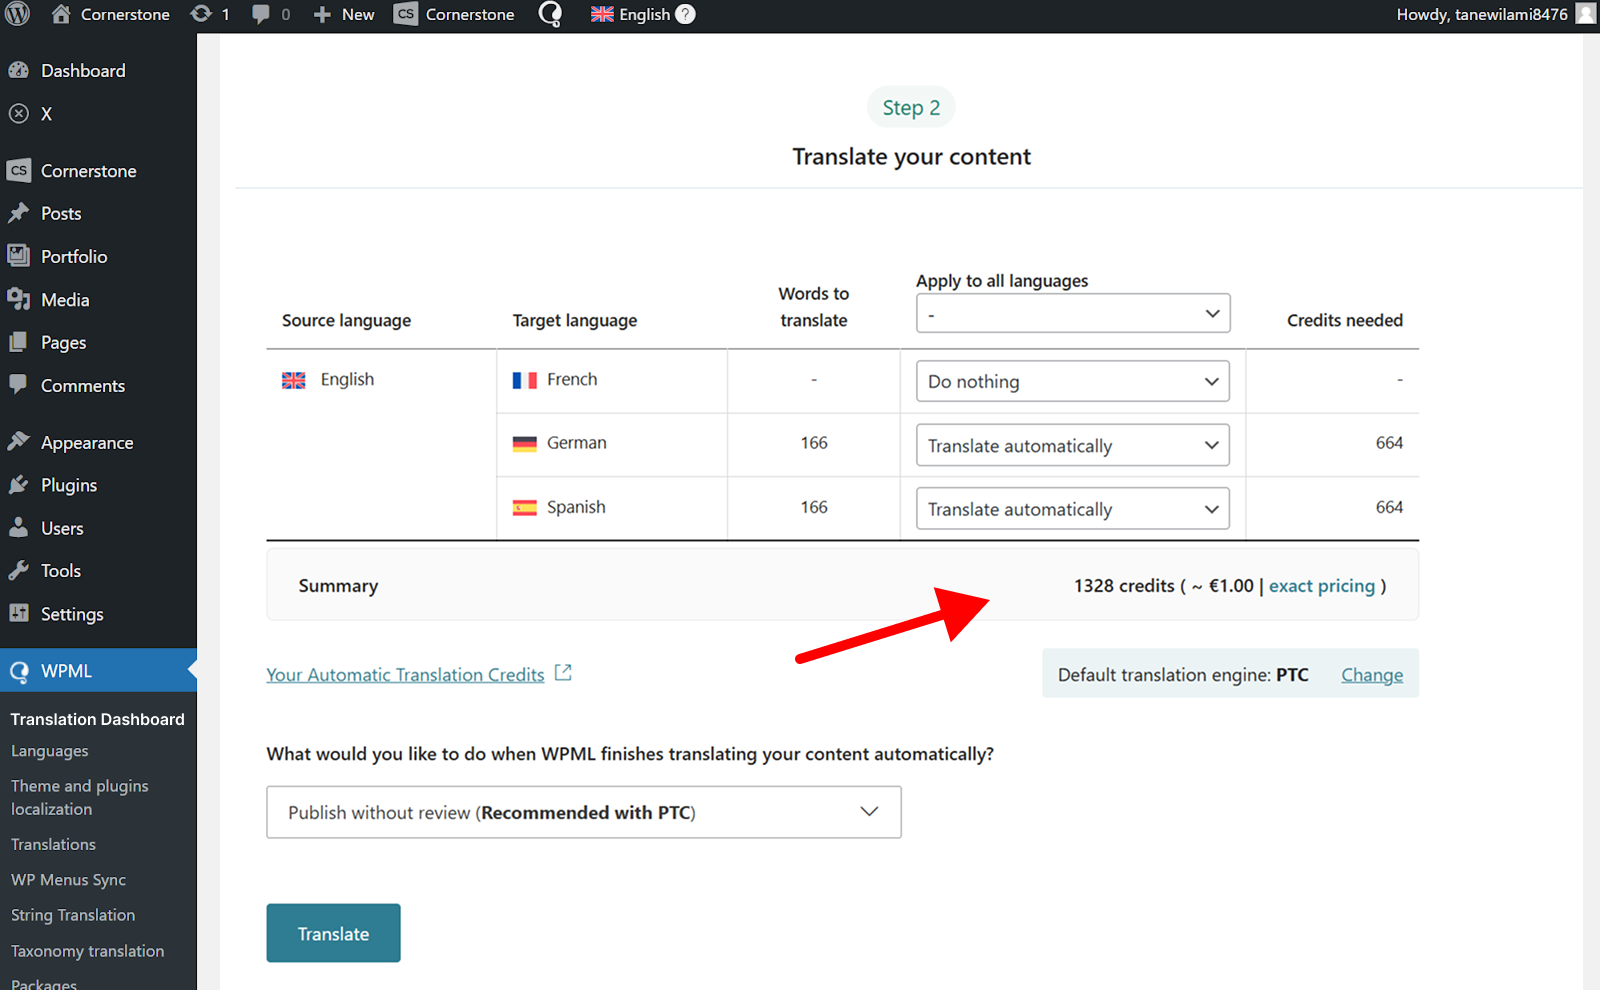Click the Tools wrench icon
Viewport: 1600px width, 990px height.
click(20, 570)
